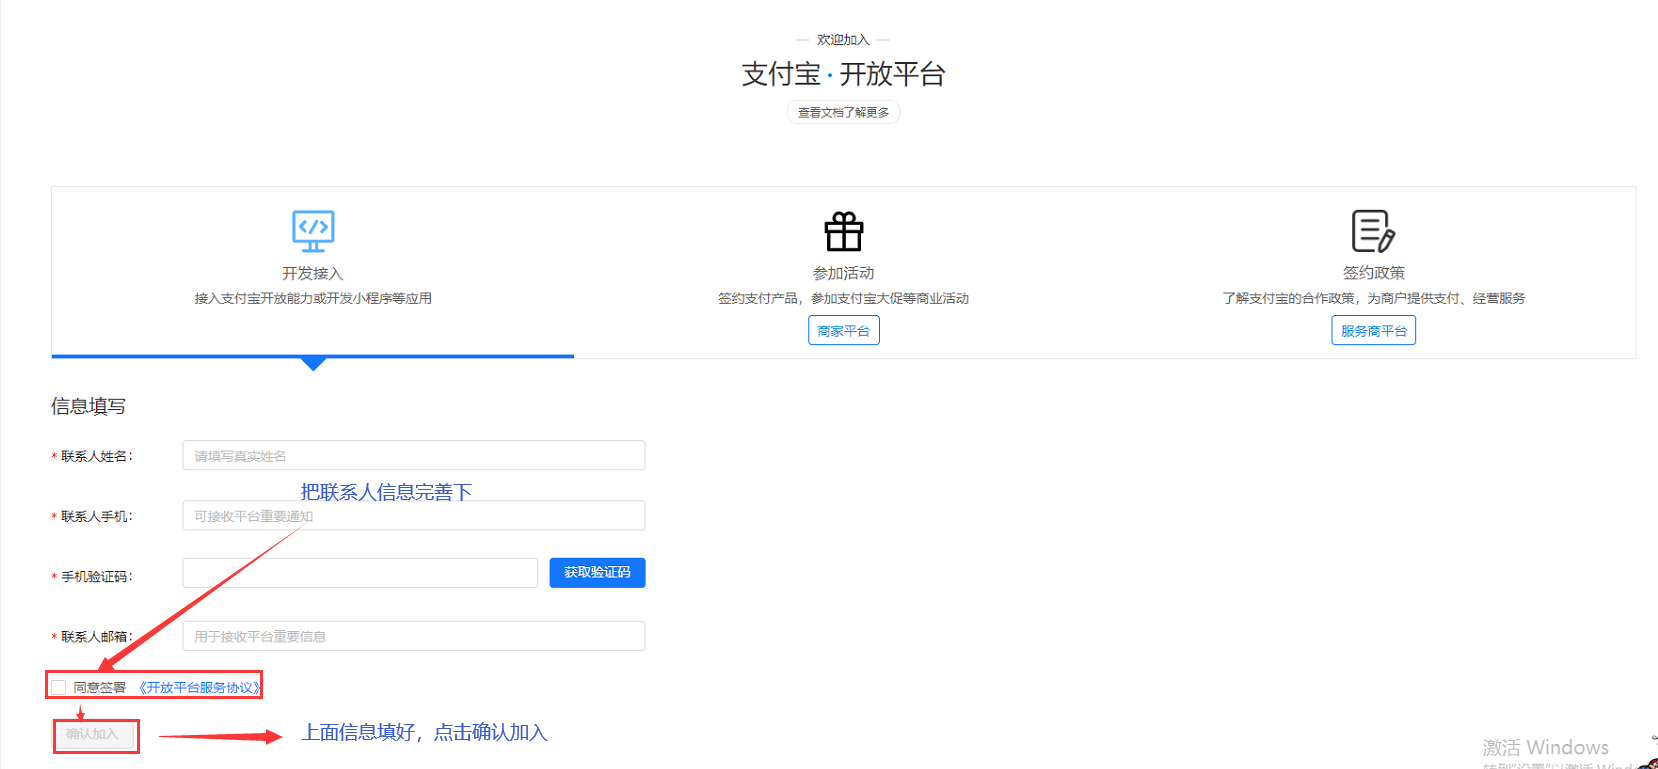Screen dimensions: 1658x769
Task: Select the 开发接入 tab title
Action: click(312, 273)
